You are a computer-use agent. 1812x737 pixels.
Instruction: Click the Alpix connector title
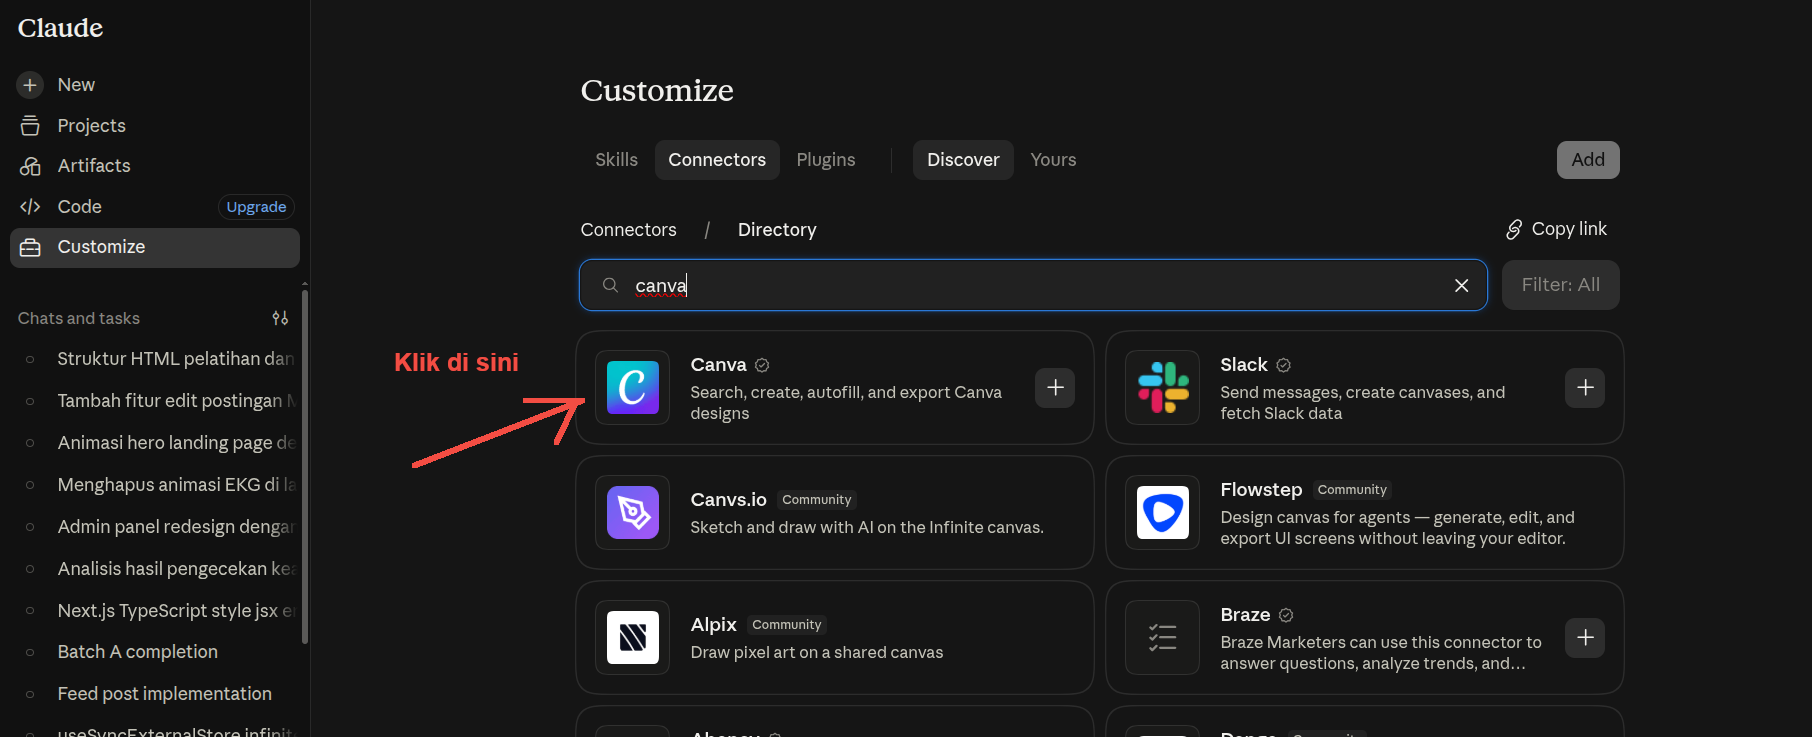[x=713, y=625]
